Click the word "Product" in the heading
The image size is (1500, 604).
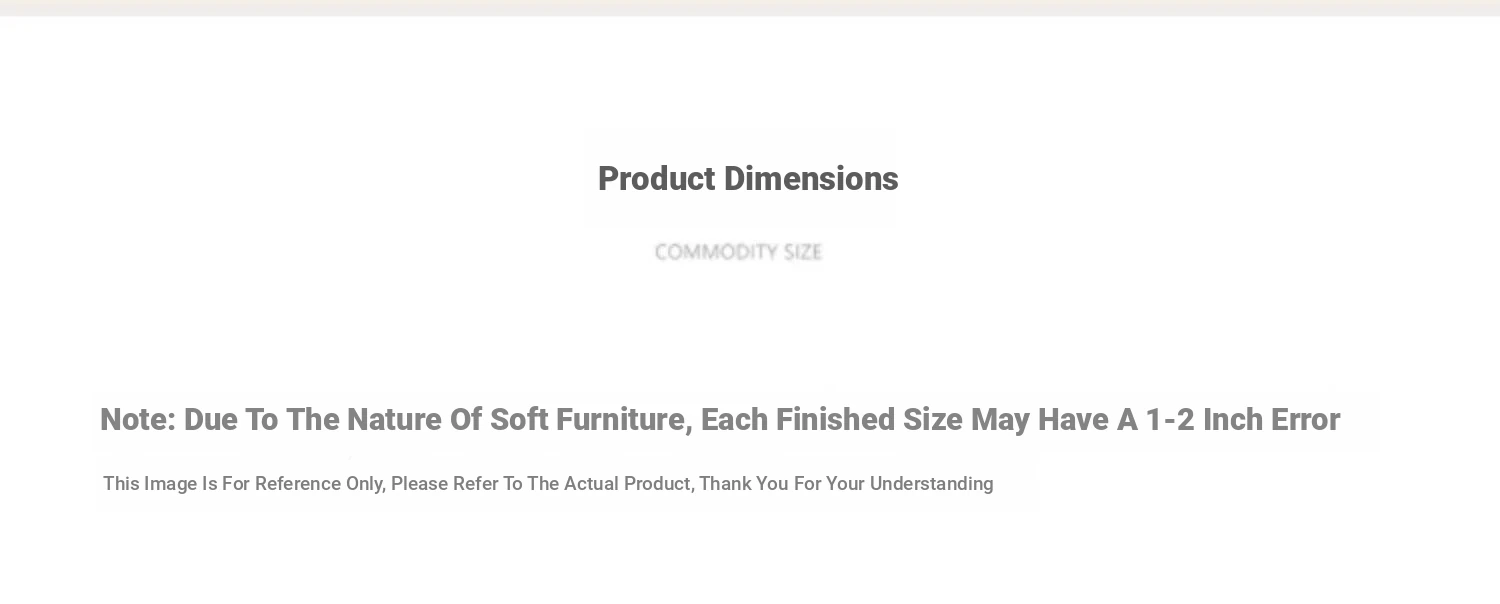tap(656, 179)
